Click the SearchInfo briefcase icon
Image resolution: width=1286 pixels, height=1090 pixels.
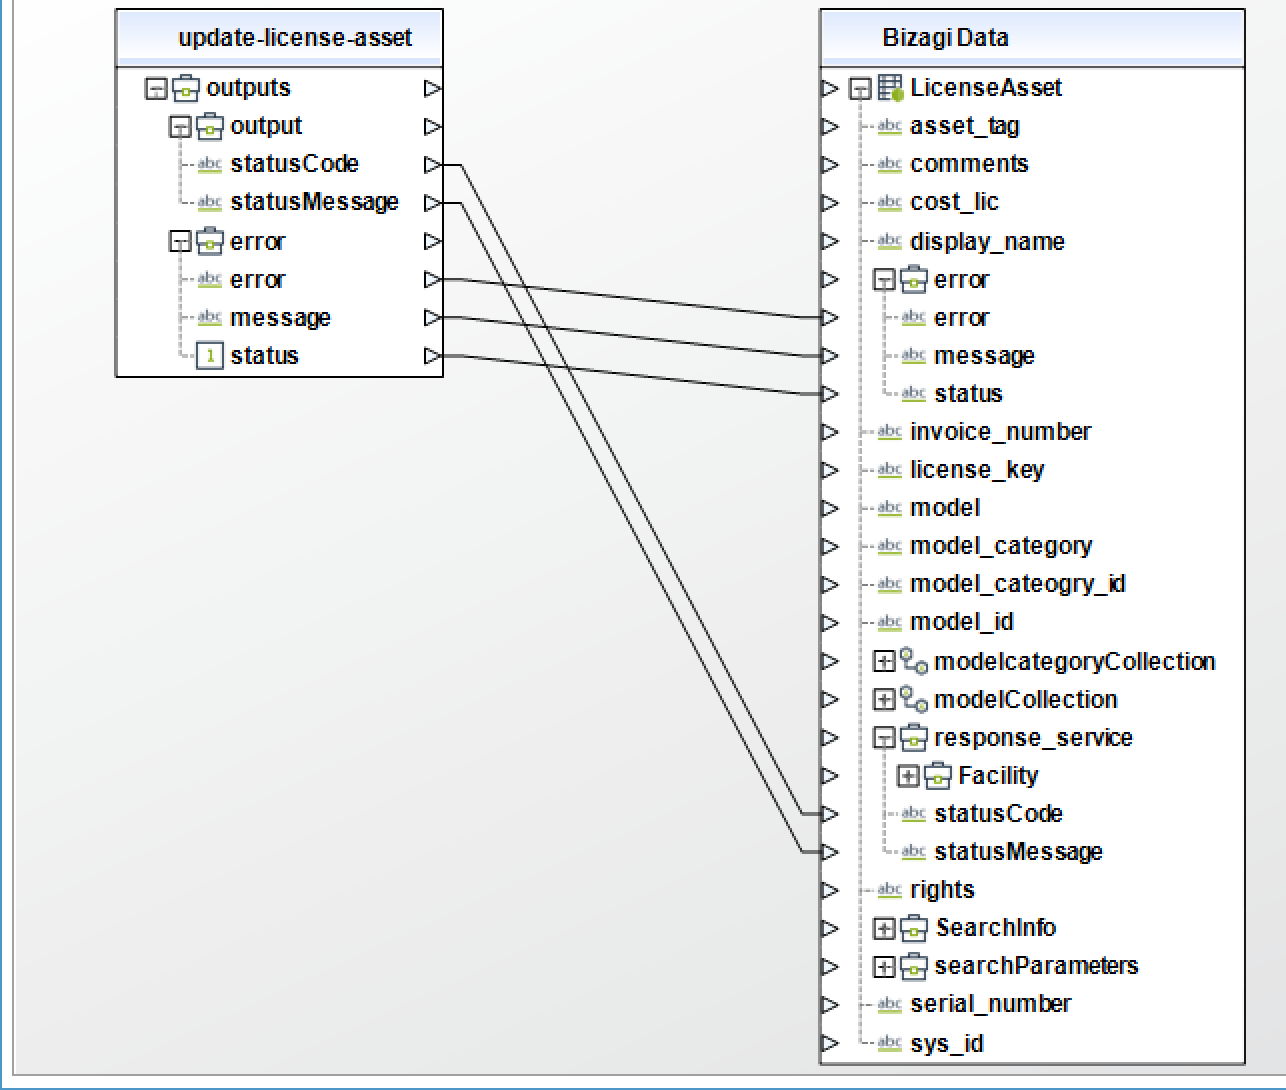tap(914, 928)
